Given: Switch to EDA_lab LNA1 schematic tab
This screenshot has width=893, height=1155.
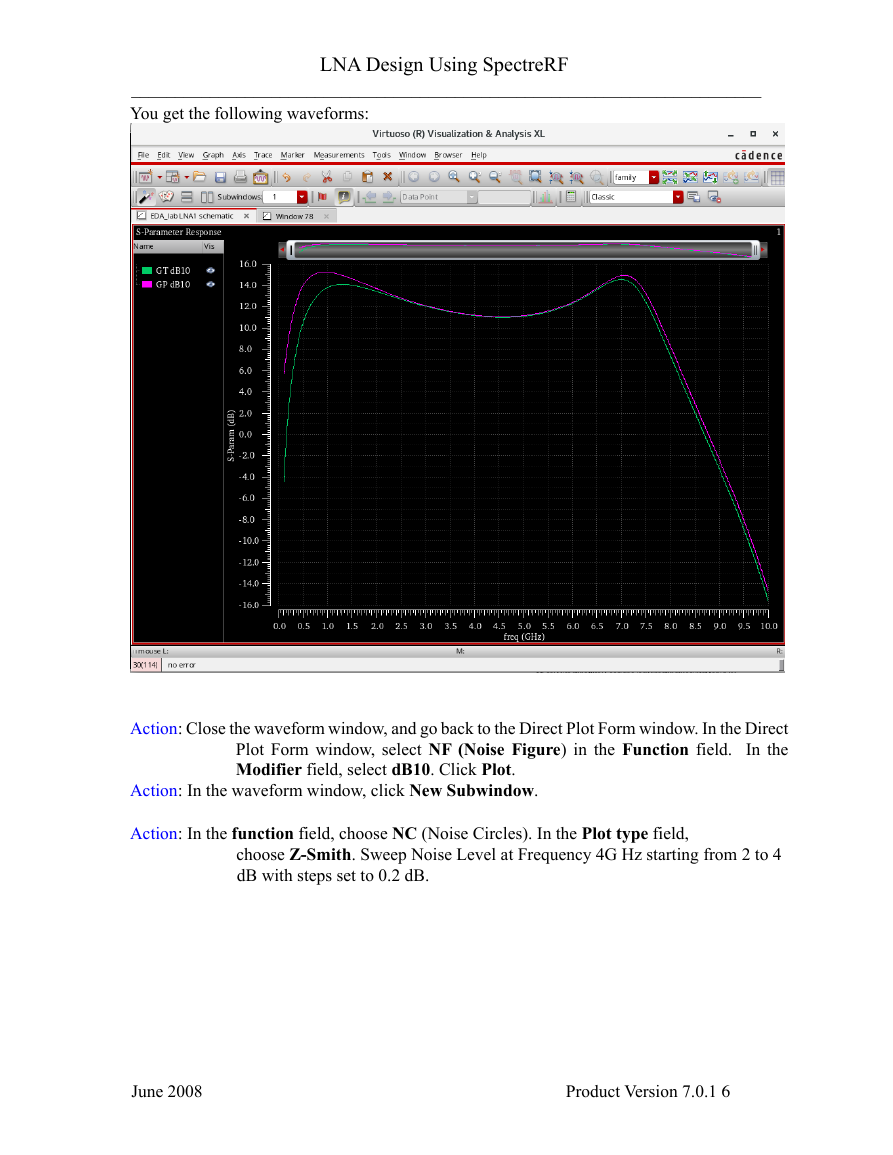Looking at the screenshot, I should coord(192,216).
